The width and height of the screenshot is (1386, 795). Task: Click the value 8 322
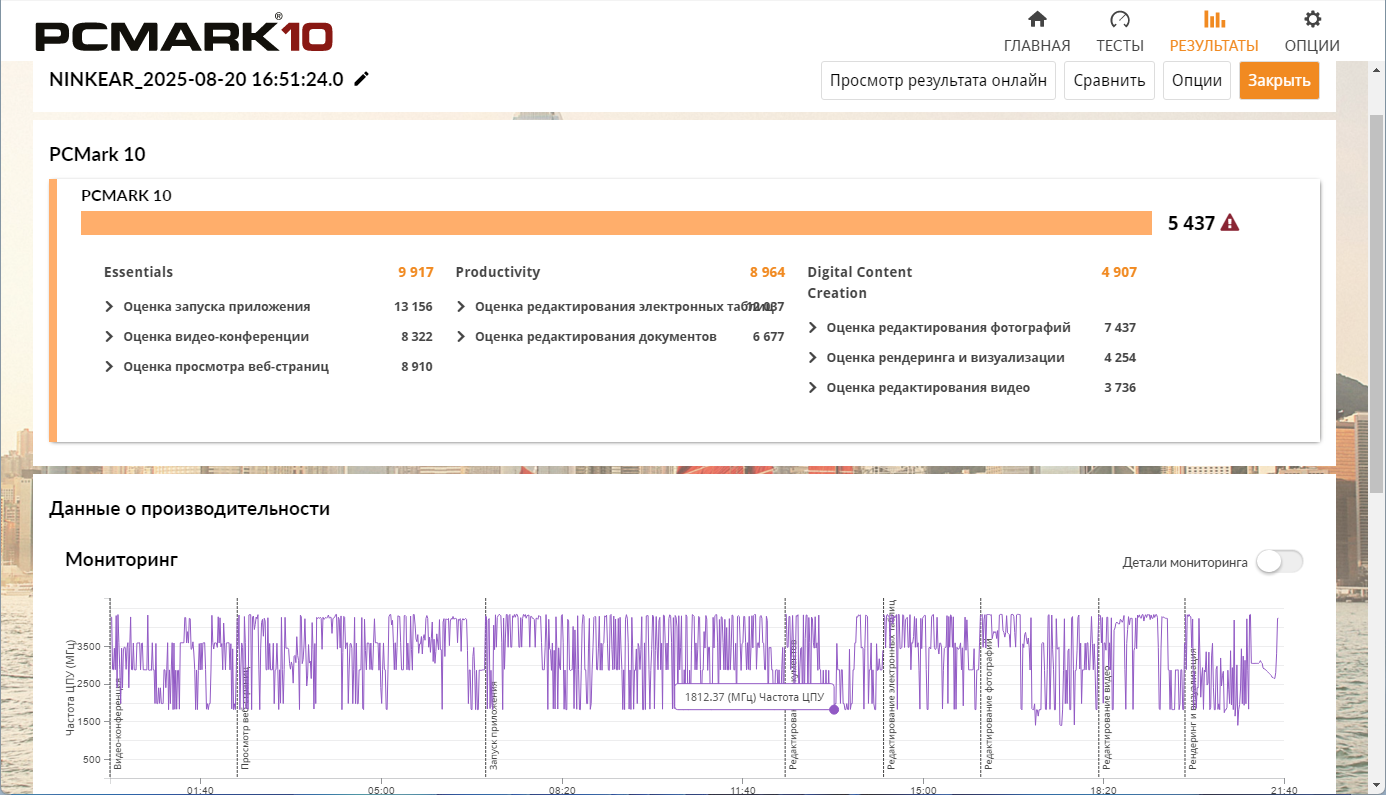[x=417, y=337]
